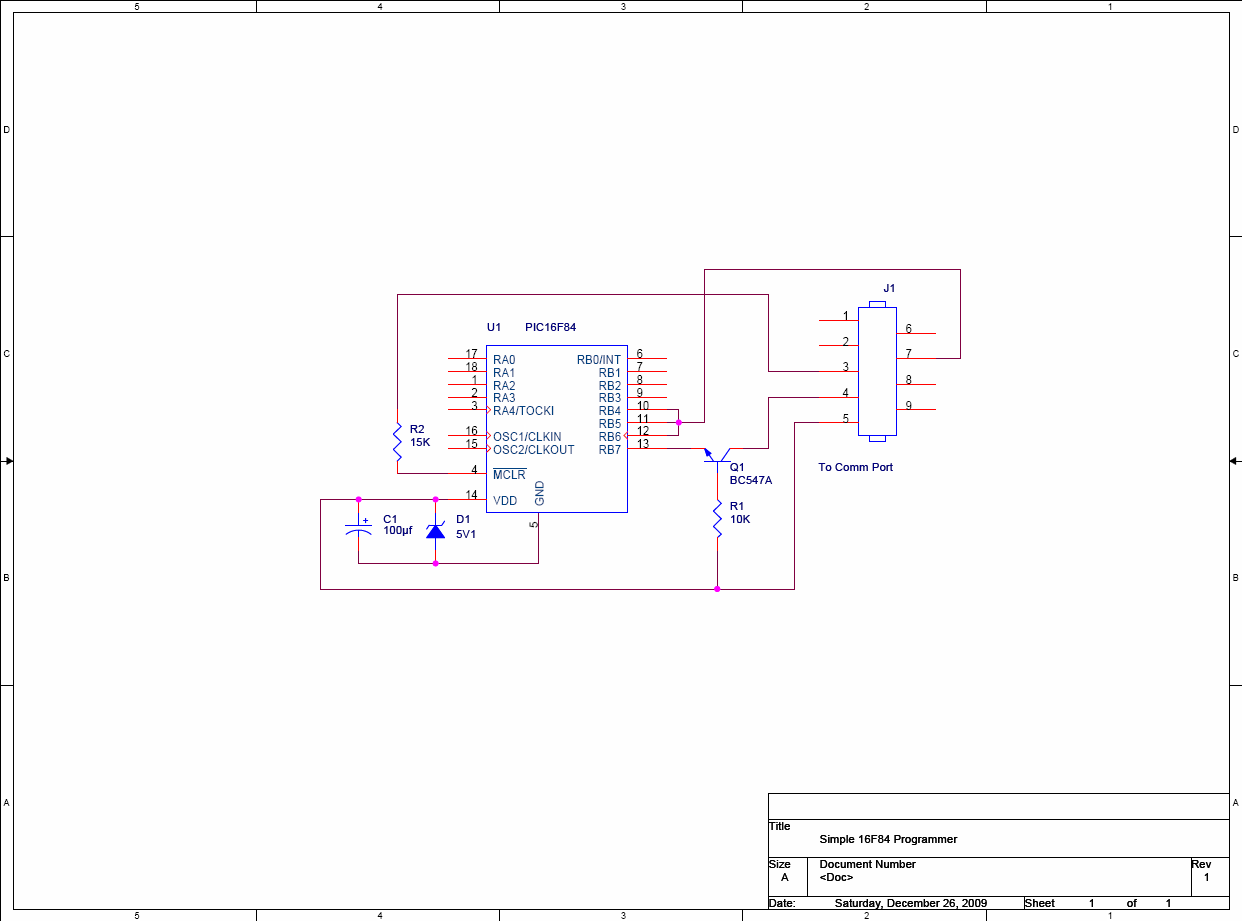Select the MCLR pin 4 line
This screenshot has height=921, width=1242.
[467, 474]
